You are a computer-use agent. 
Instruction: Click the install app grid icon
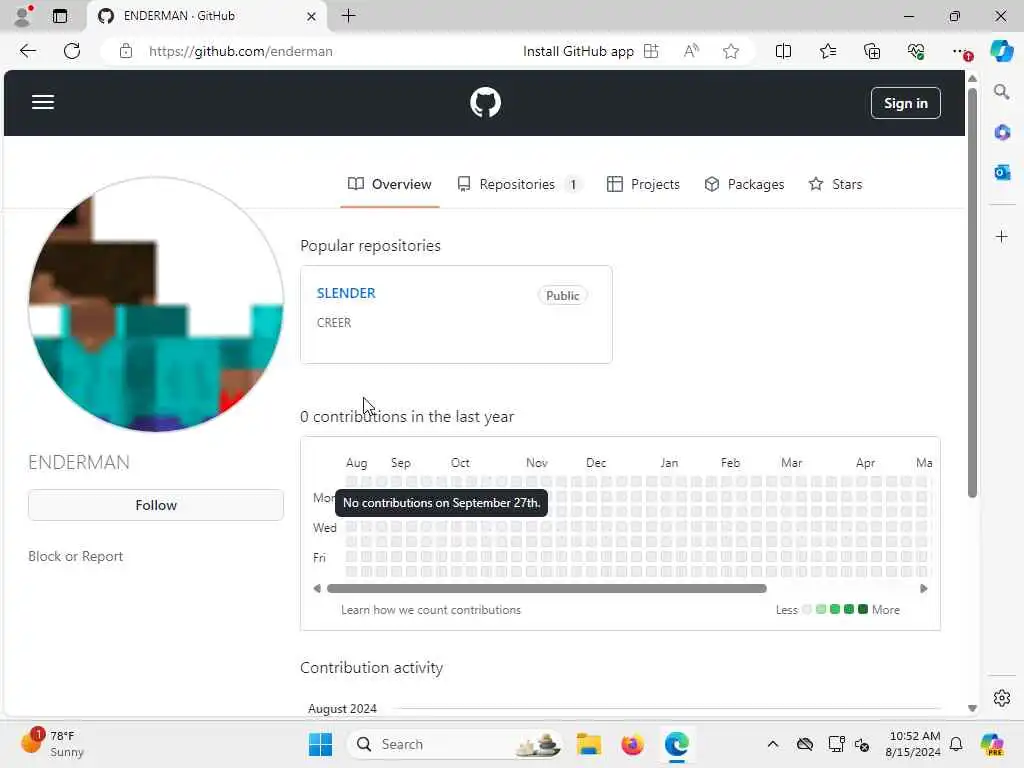(x=651, y=51)
